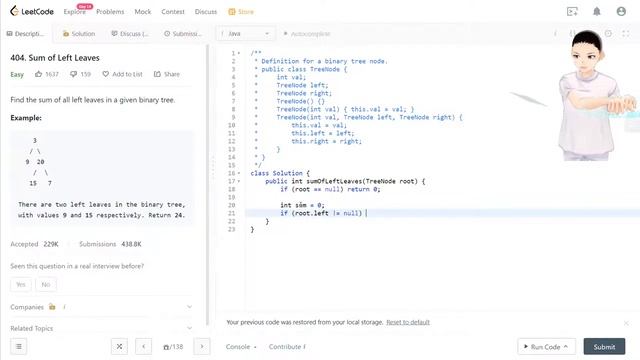Answer No to seen in interview
Image resolution: width=640 pixels, height=360 pixels.
[46, 284]
